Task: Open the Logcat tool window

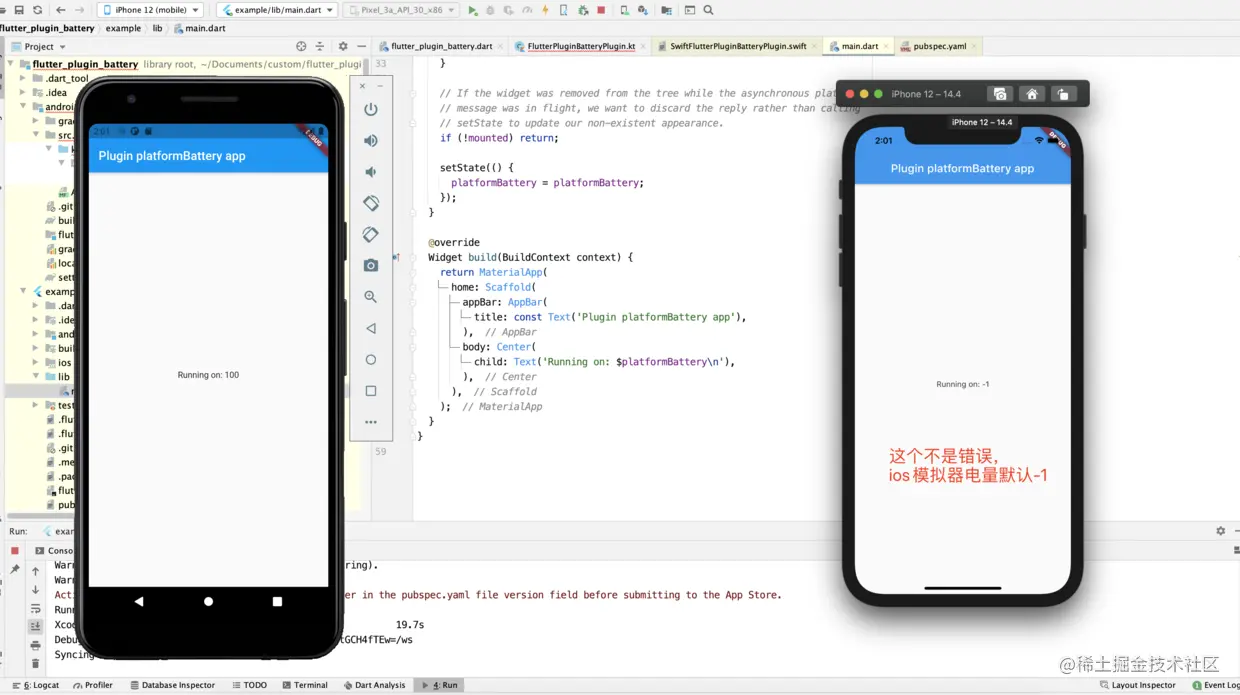Action: click(36, 685)
